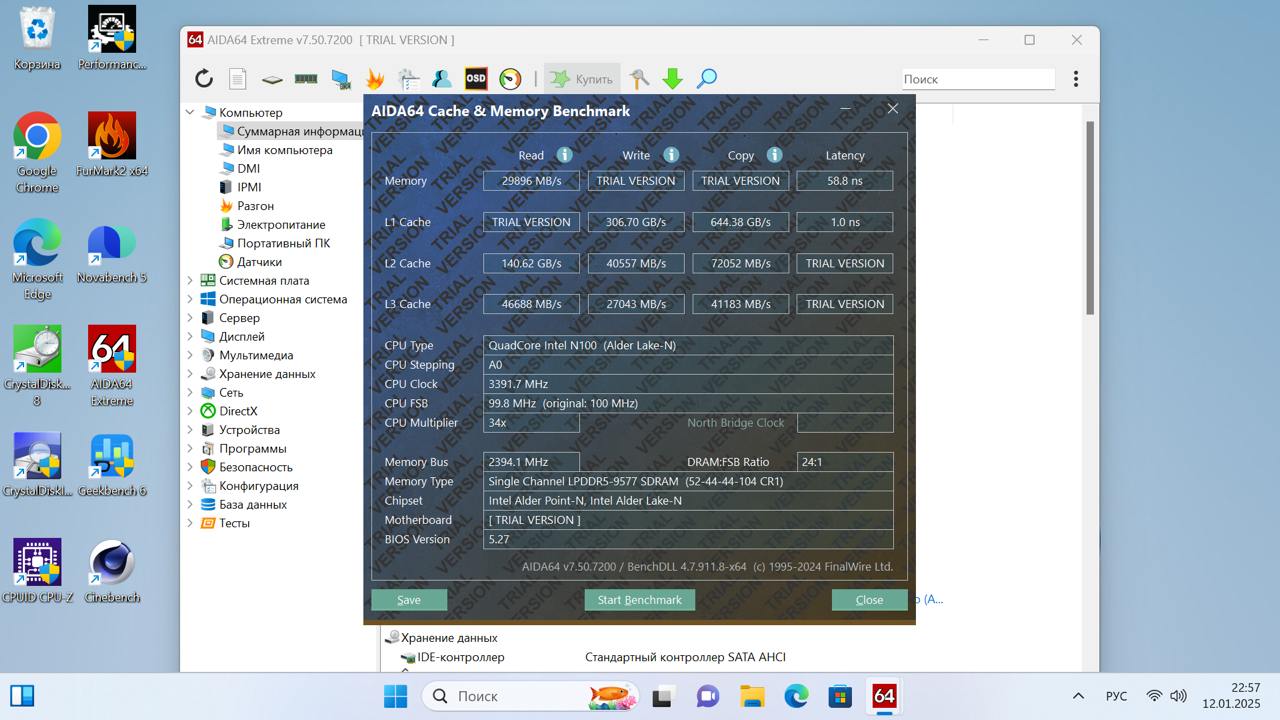Viewport: 1280px width, 720px height.
Task: Expand the Операционная система node
Action: 190,299
